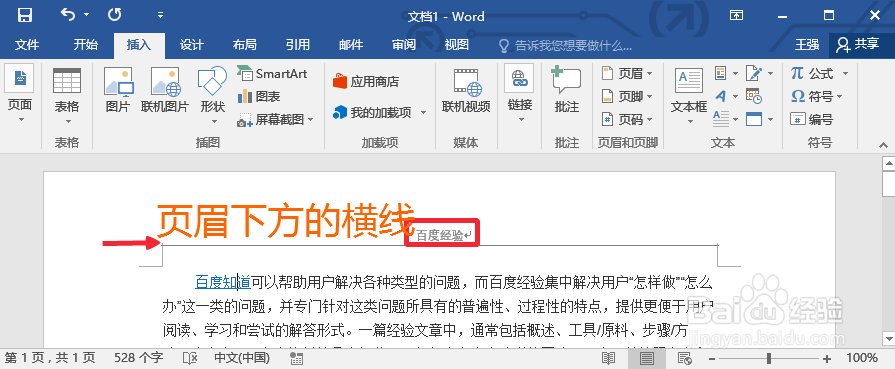Switch to Web Layout view
This screenshot has height=369, width=895.
[x=684, y=358]
